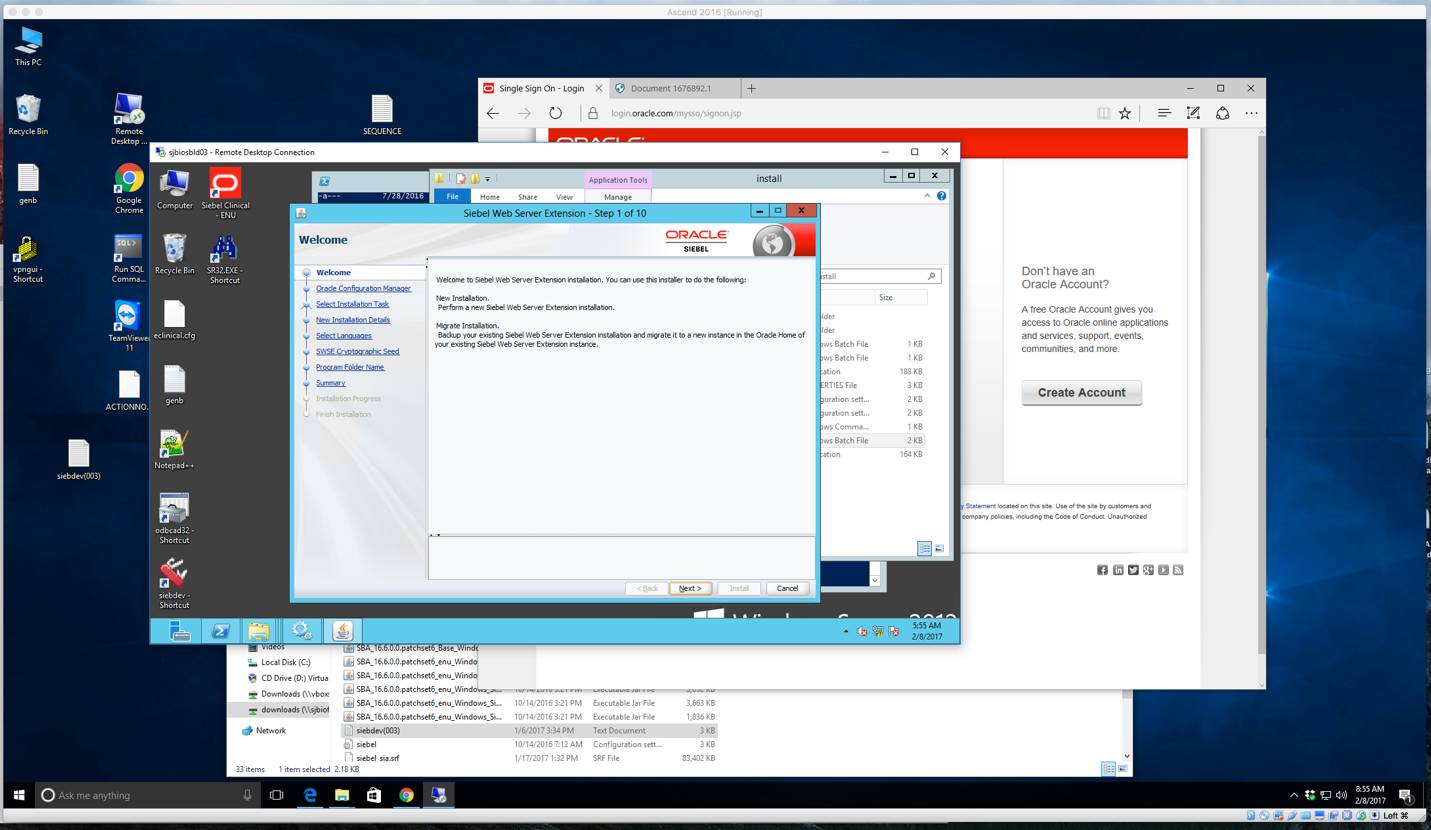This screenshot has height=830, width=1431.
Task: Open the Share ribbon tab in the install window
Action: (x=527, y=197)
